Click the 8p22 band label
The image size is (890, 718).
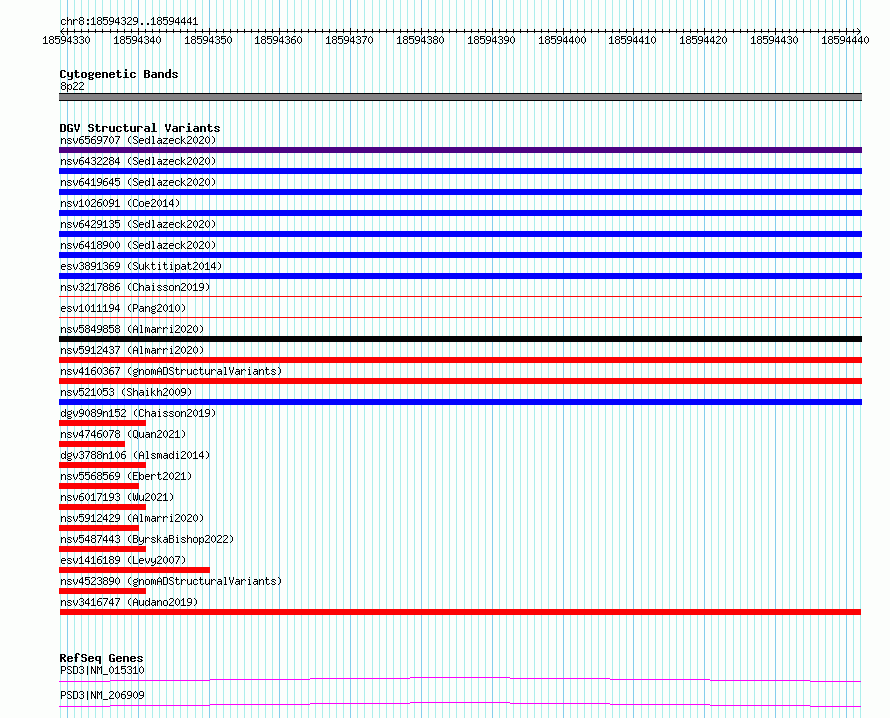click(x=72, y=86)
